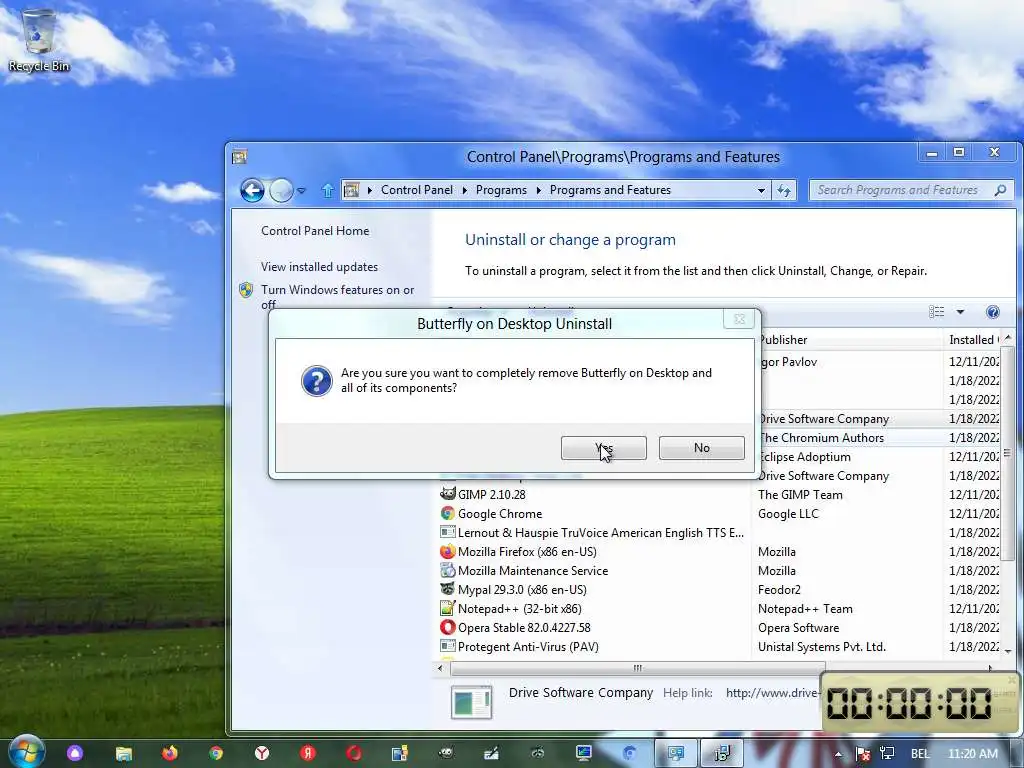Screen dimensions: 1024x768
Task: Sort by the Publisher column header
Action: coord(849,340)
